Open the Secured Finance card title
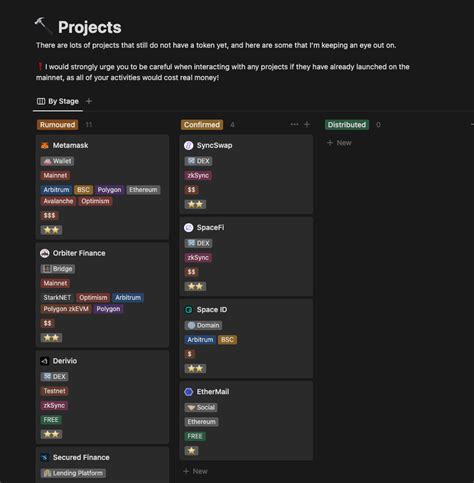Screen dimensions: 474x483 81,457
